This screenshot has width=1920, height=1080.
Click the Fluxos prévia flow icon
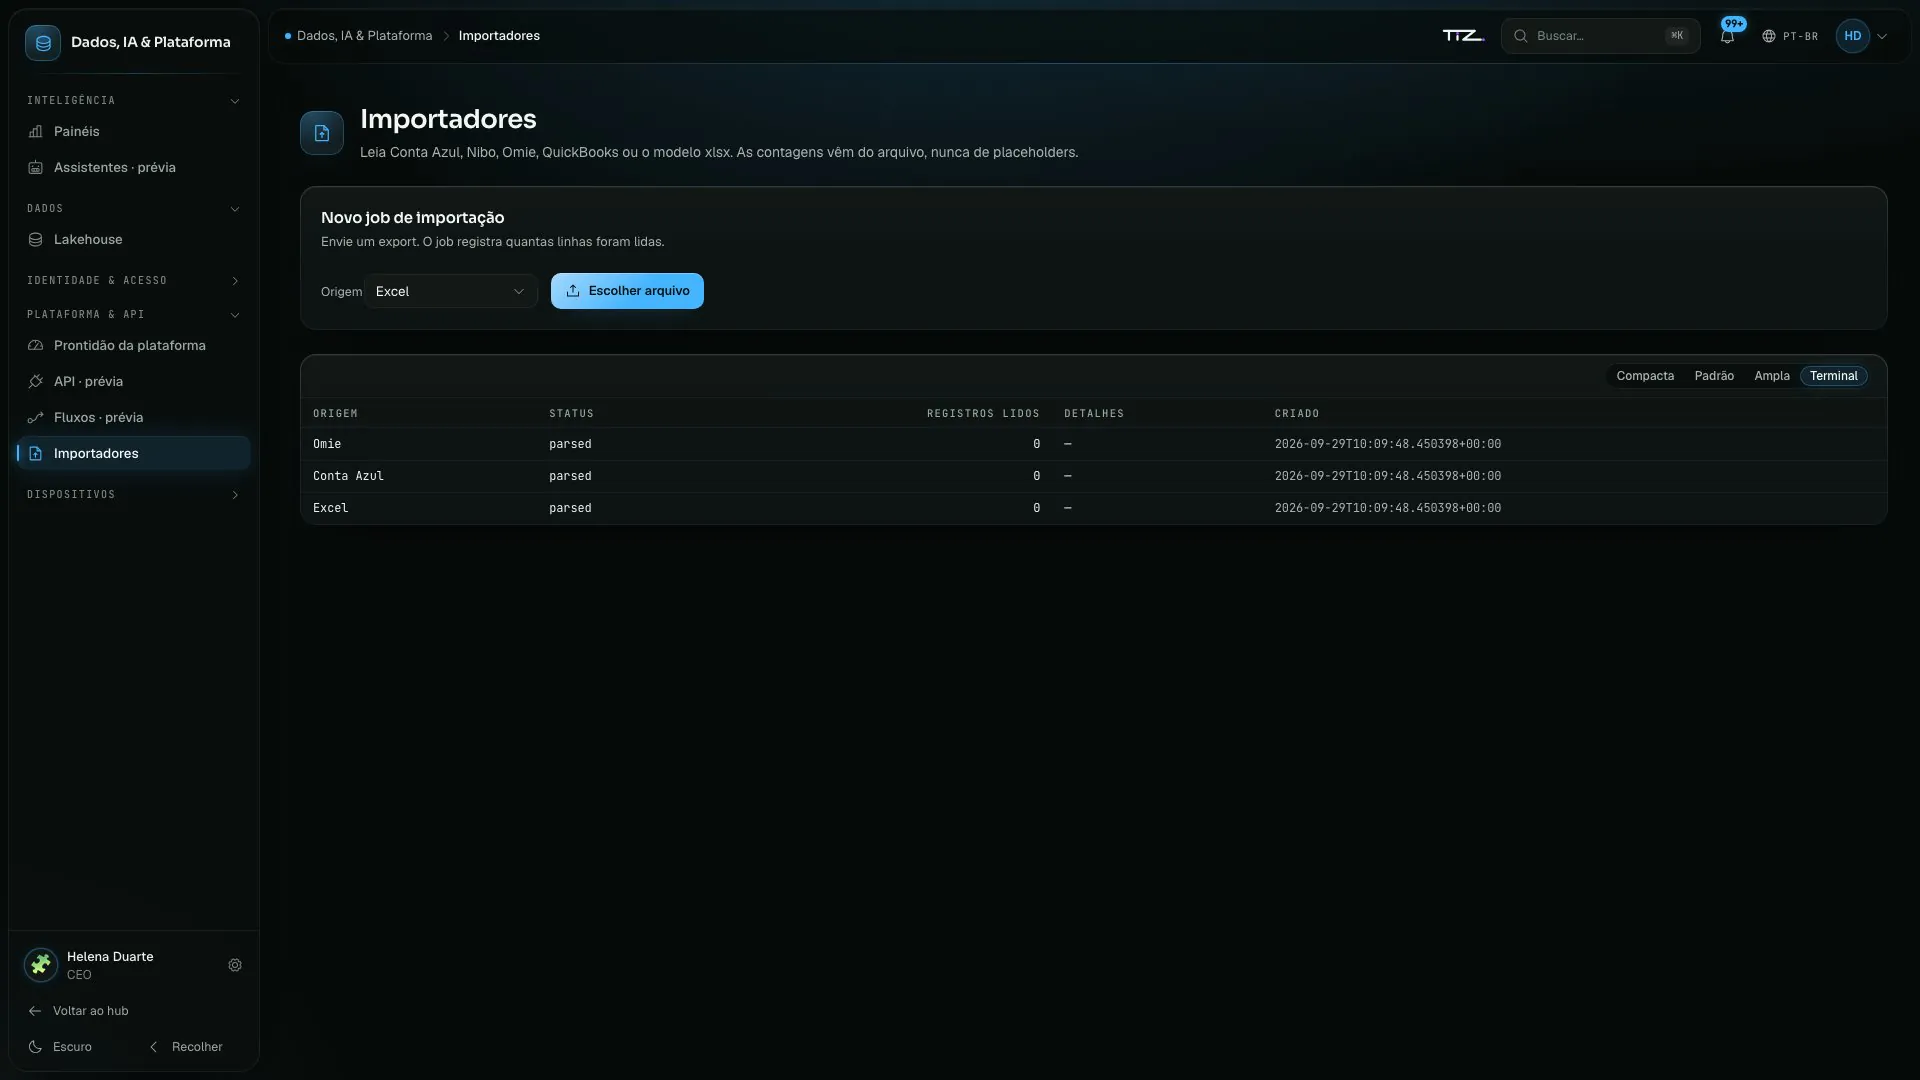36,418
